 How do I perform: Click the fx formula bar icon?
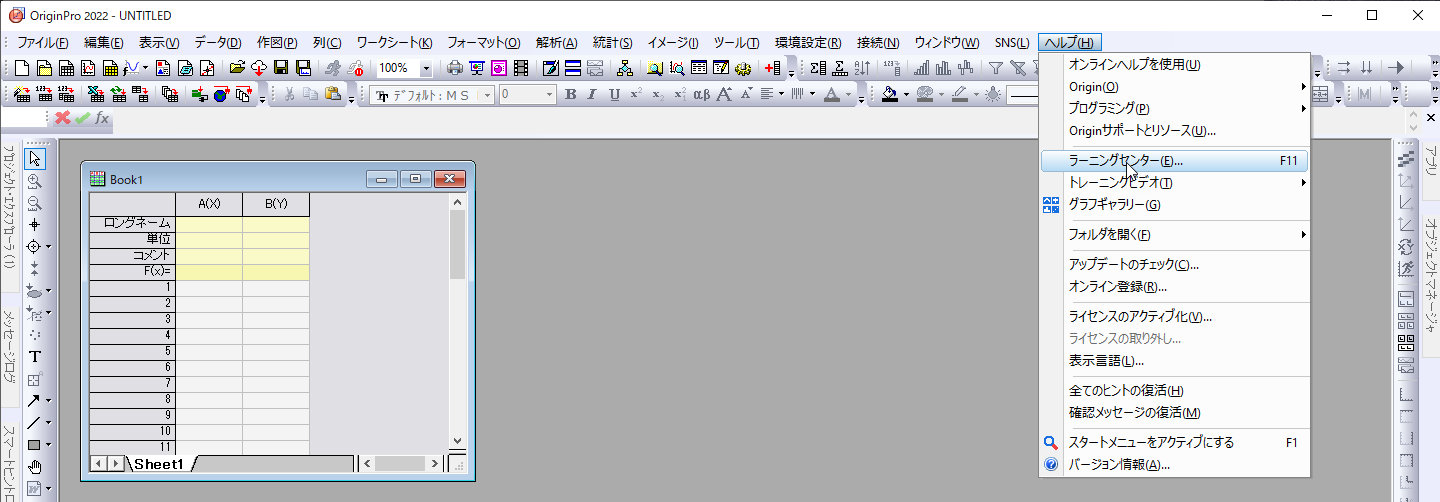(101, 118)
